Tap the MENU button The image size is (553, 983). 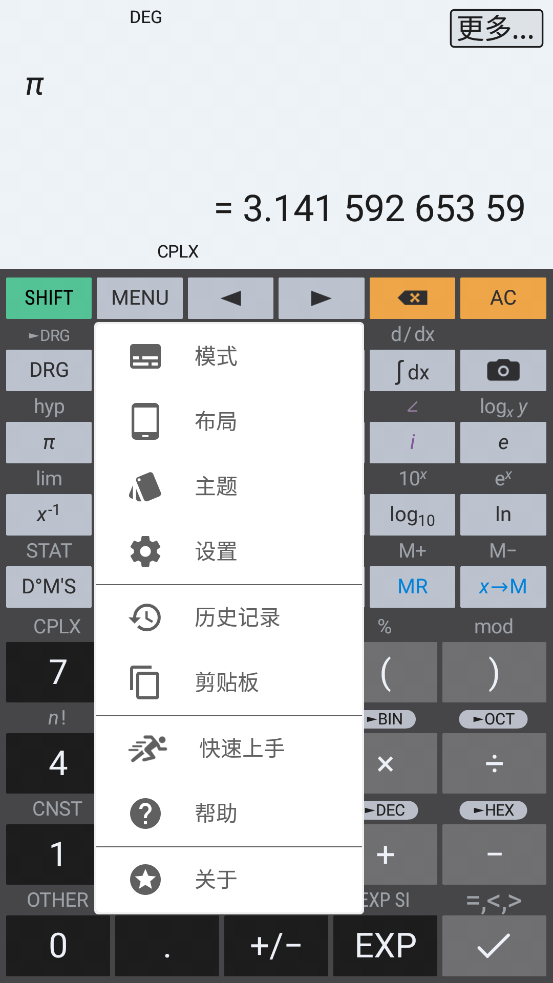[x=140, y=298]
